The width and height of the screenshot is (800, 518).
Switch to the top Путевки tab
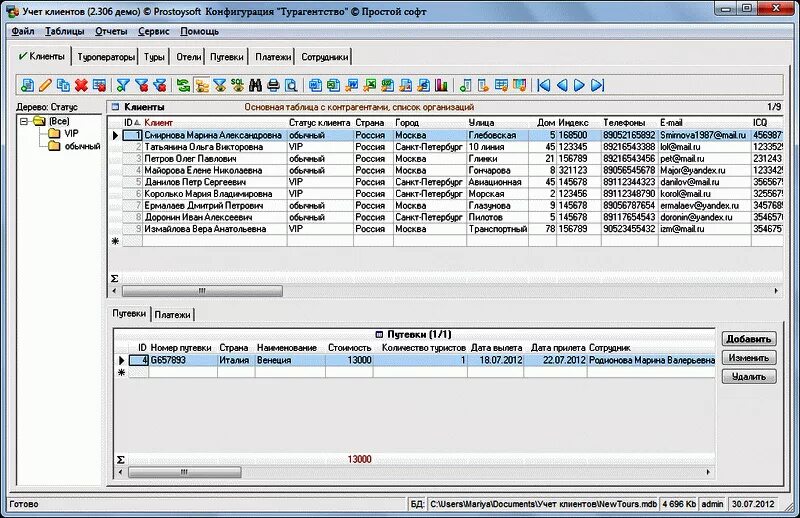(227, 57)
